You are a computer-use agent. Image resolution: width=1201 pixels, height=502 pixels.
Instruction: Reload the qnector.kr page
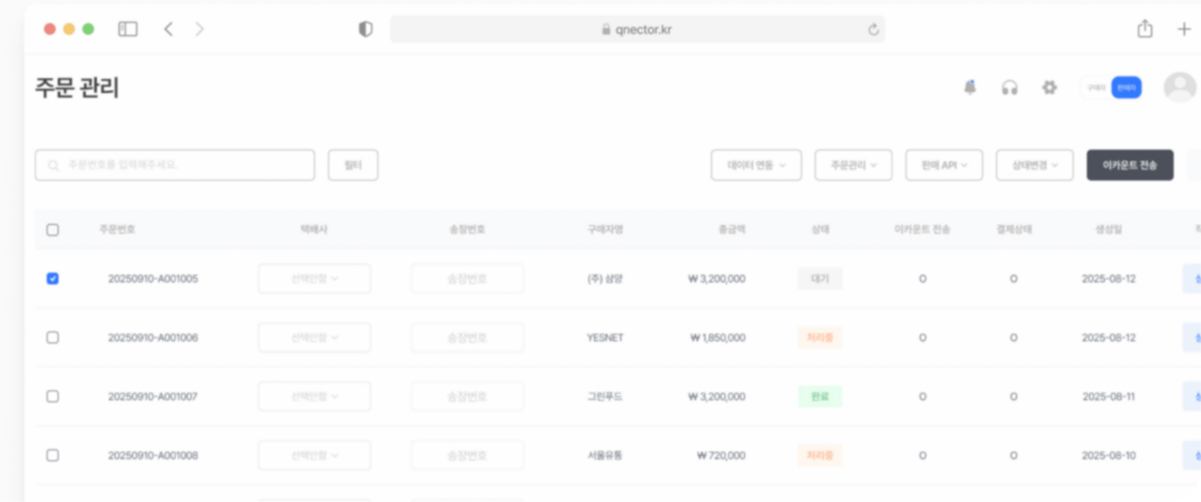[873, 30]
